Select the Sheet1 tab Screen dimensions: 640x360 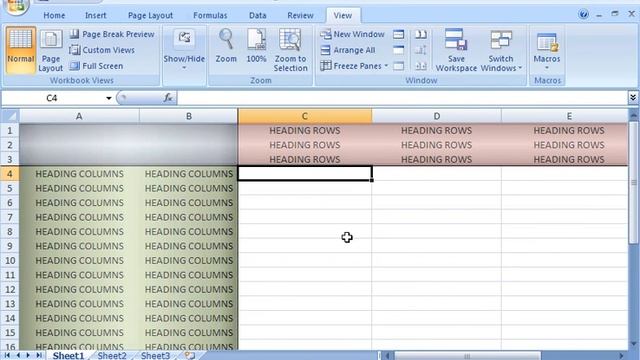click(68, 356)
